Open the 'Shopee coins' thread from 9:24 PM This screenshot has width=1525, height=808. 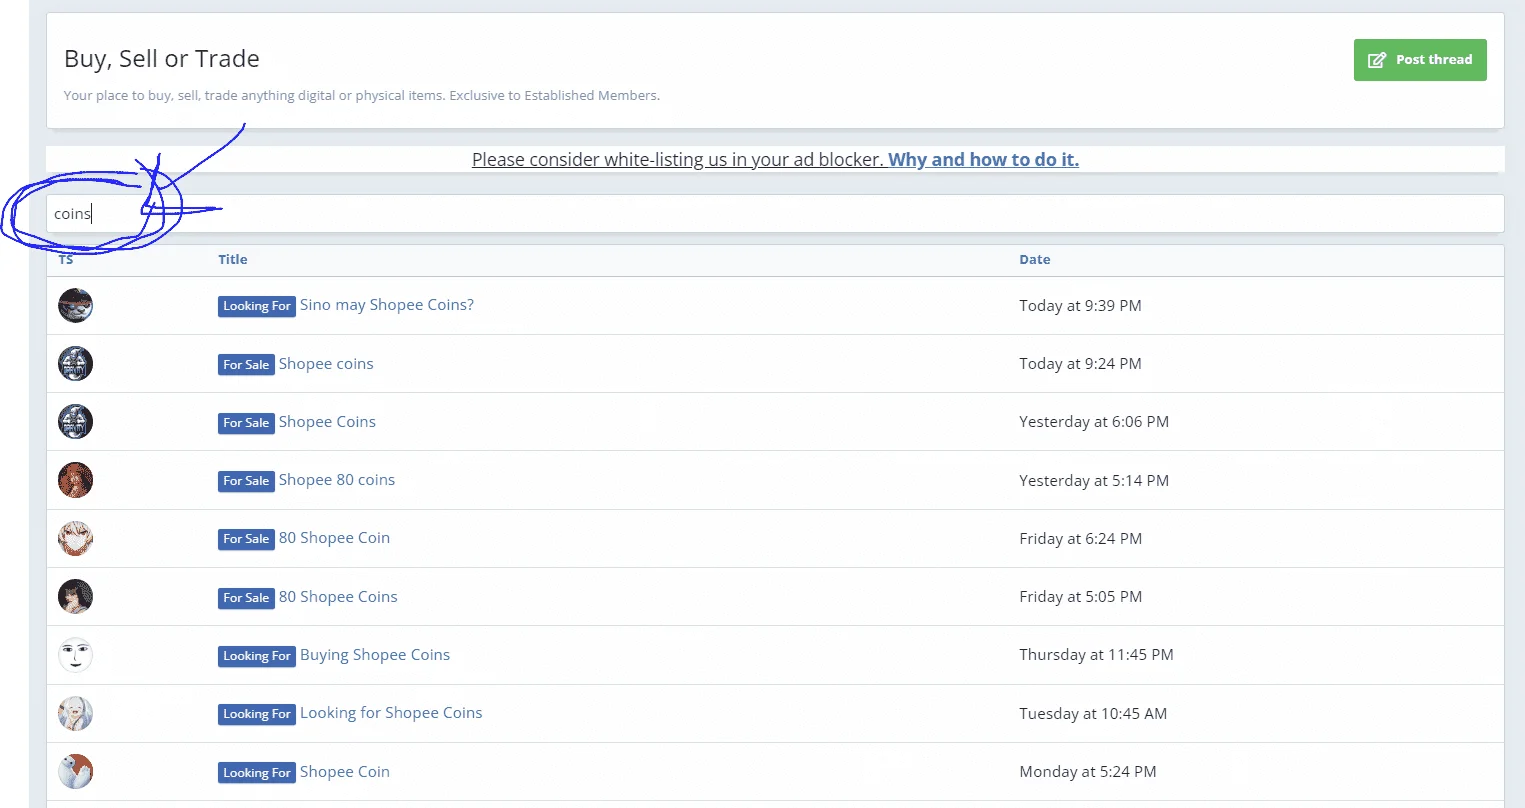click(x=326, y=364)
